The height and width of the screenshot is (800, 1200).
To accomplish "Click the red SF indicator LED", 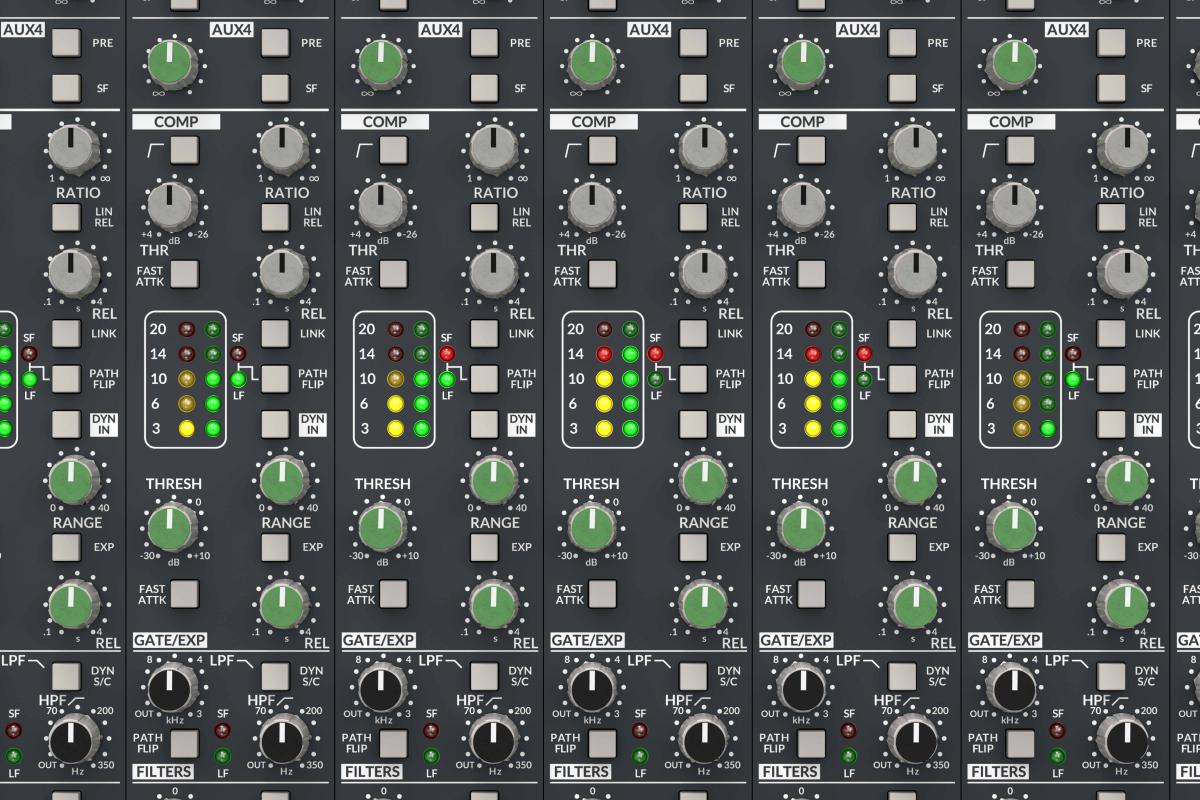I will tap(448, 352).
